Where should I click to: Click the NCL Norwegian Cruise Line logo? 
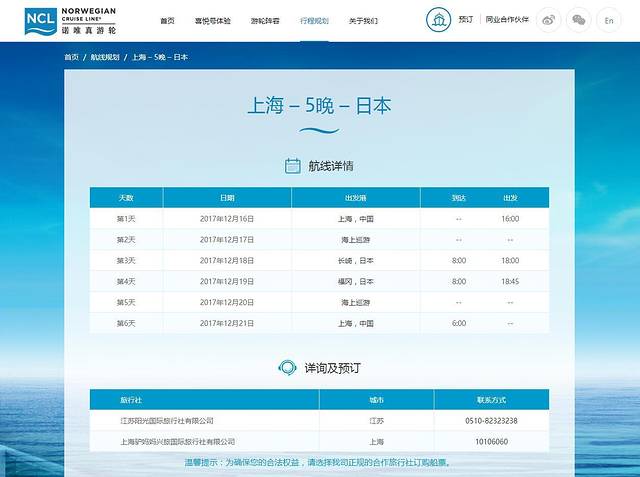[70, 21]
